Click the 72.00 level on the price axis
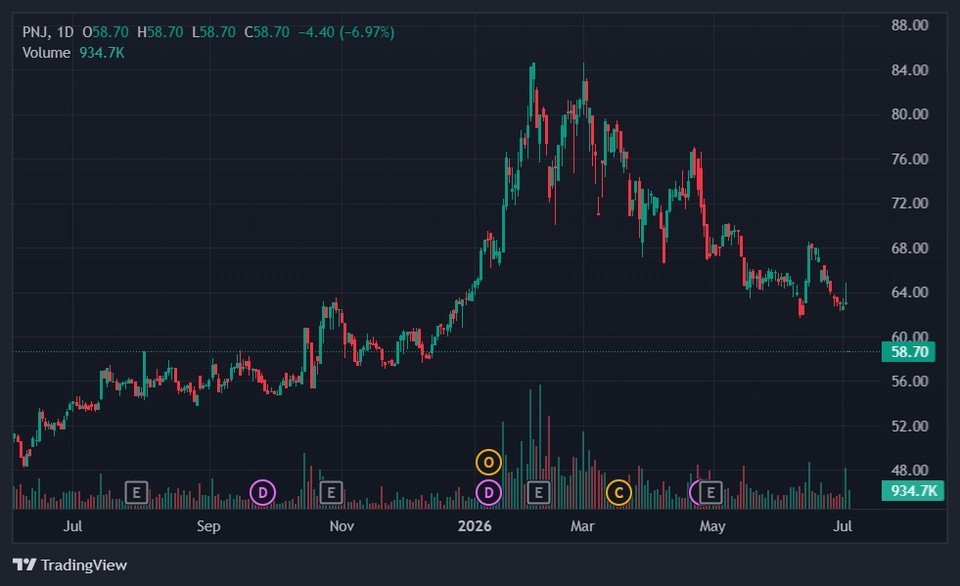The height and width of the screenshot is (586, 960). point(910,203)
